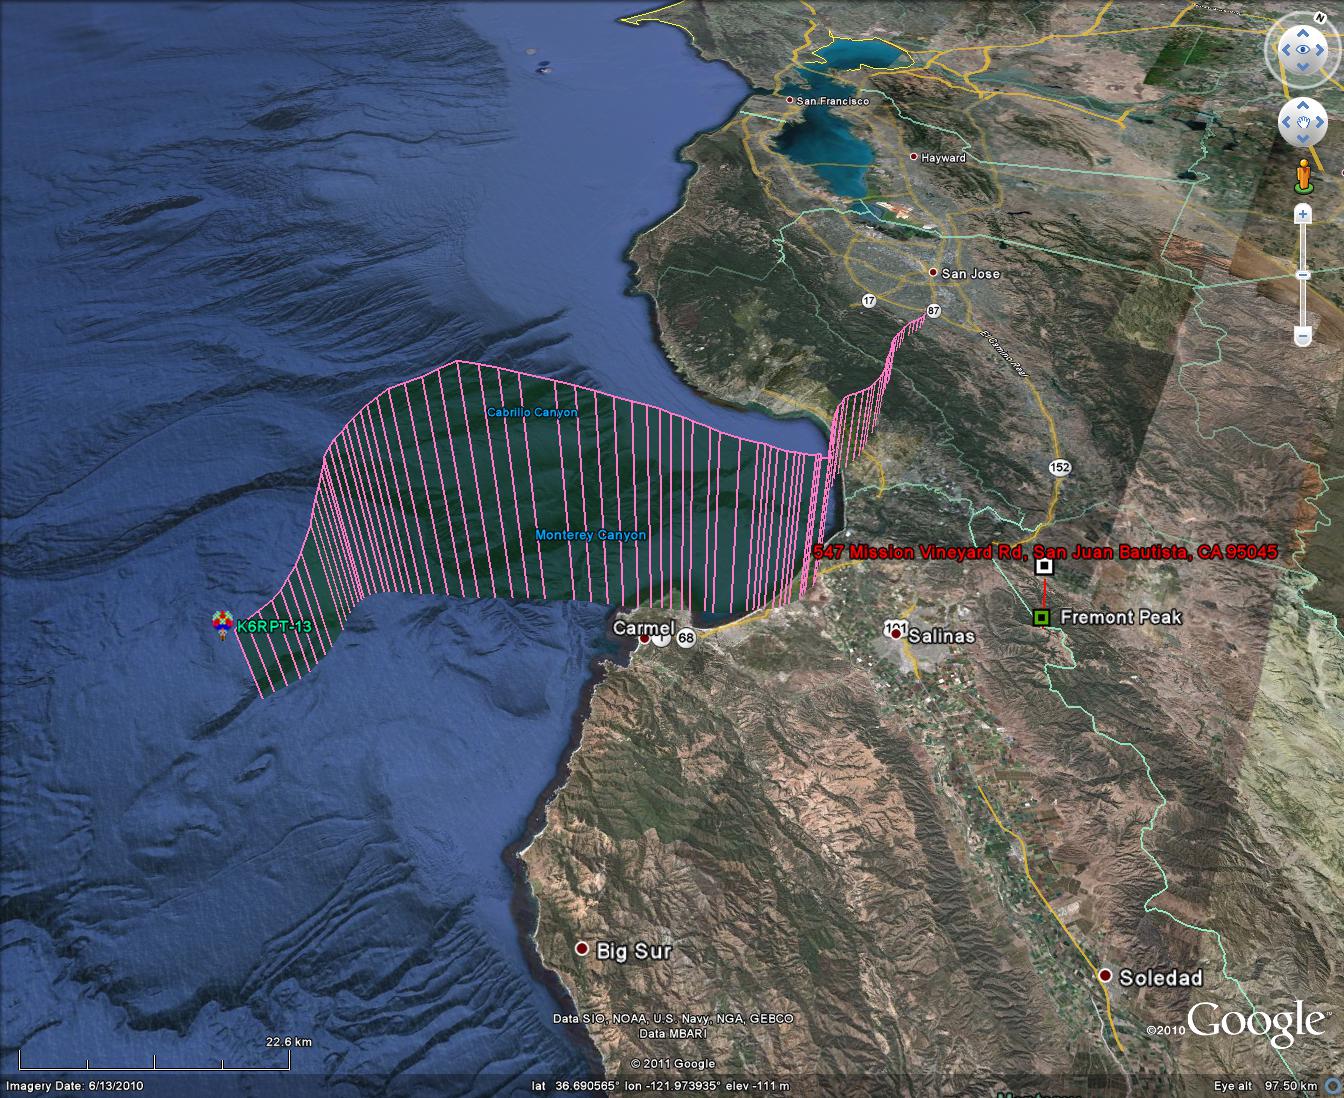
Task: Zoom in with the plus button
Action: [x=1303, y=214]
